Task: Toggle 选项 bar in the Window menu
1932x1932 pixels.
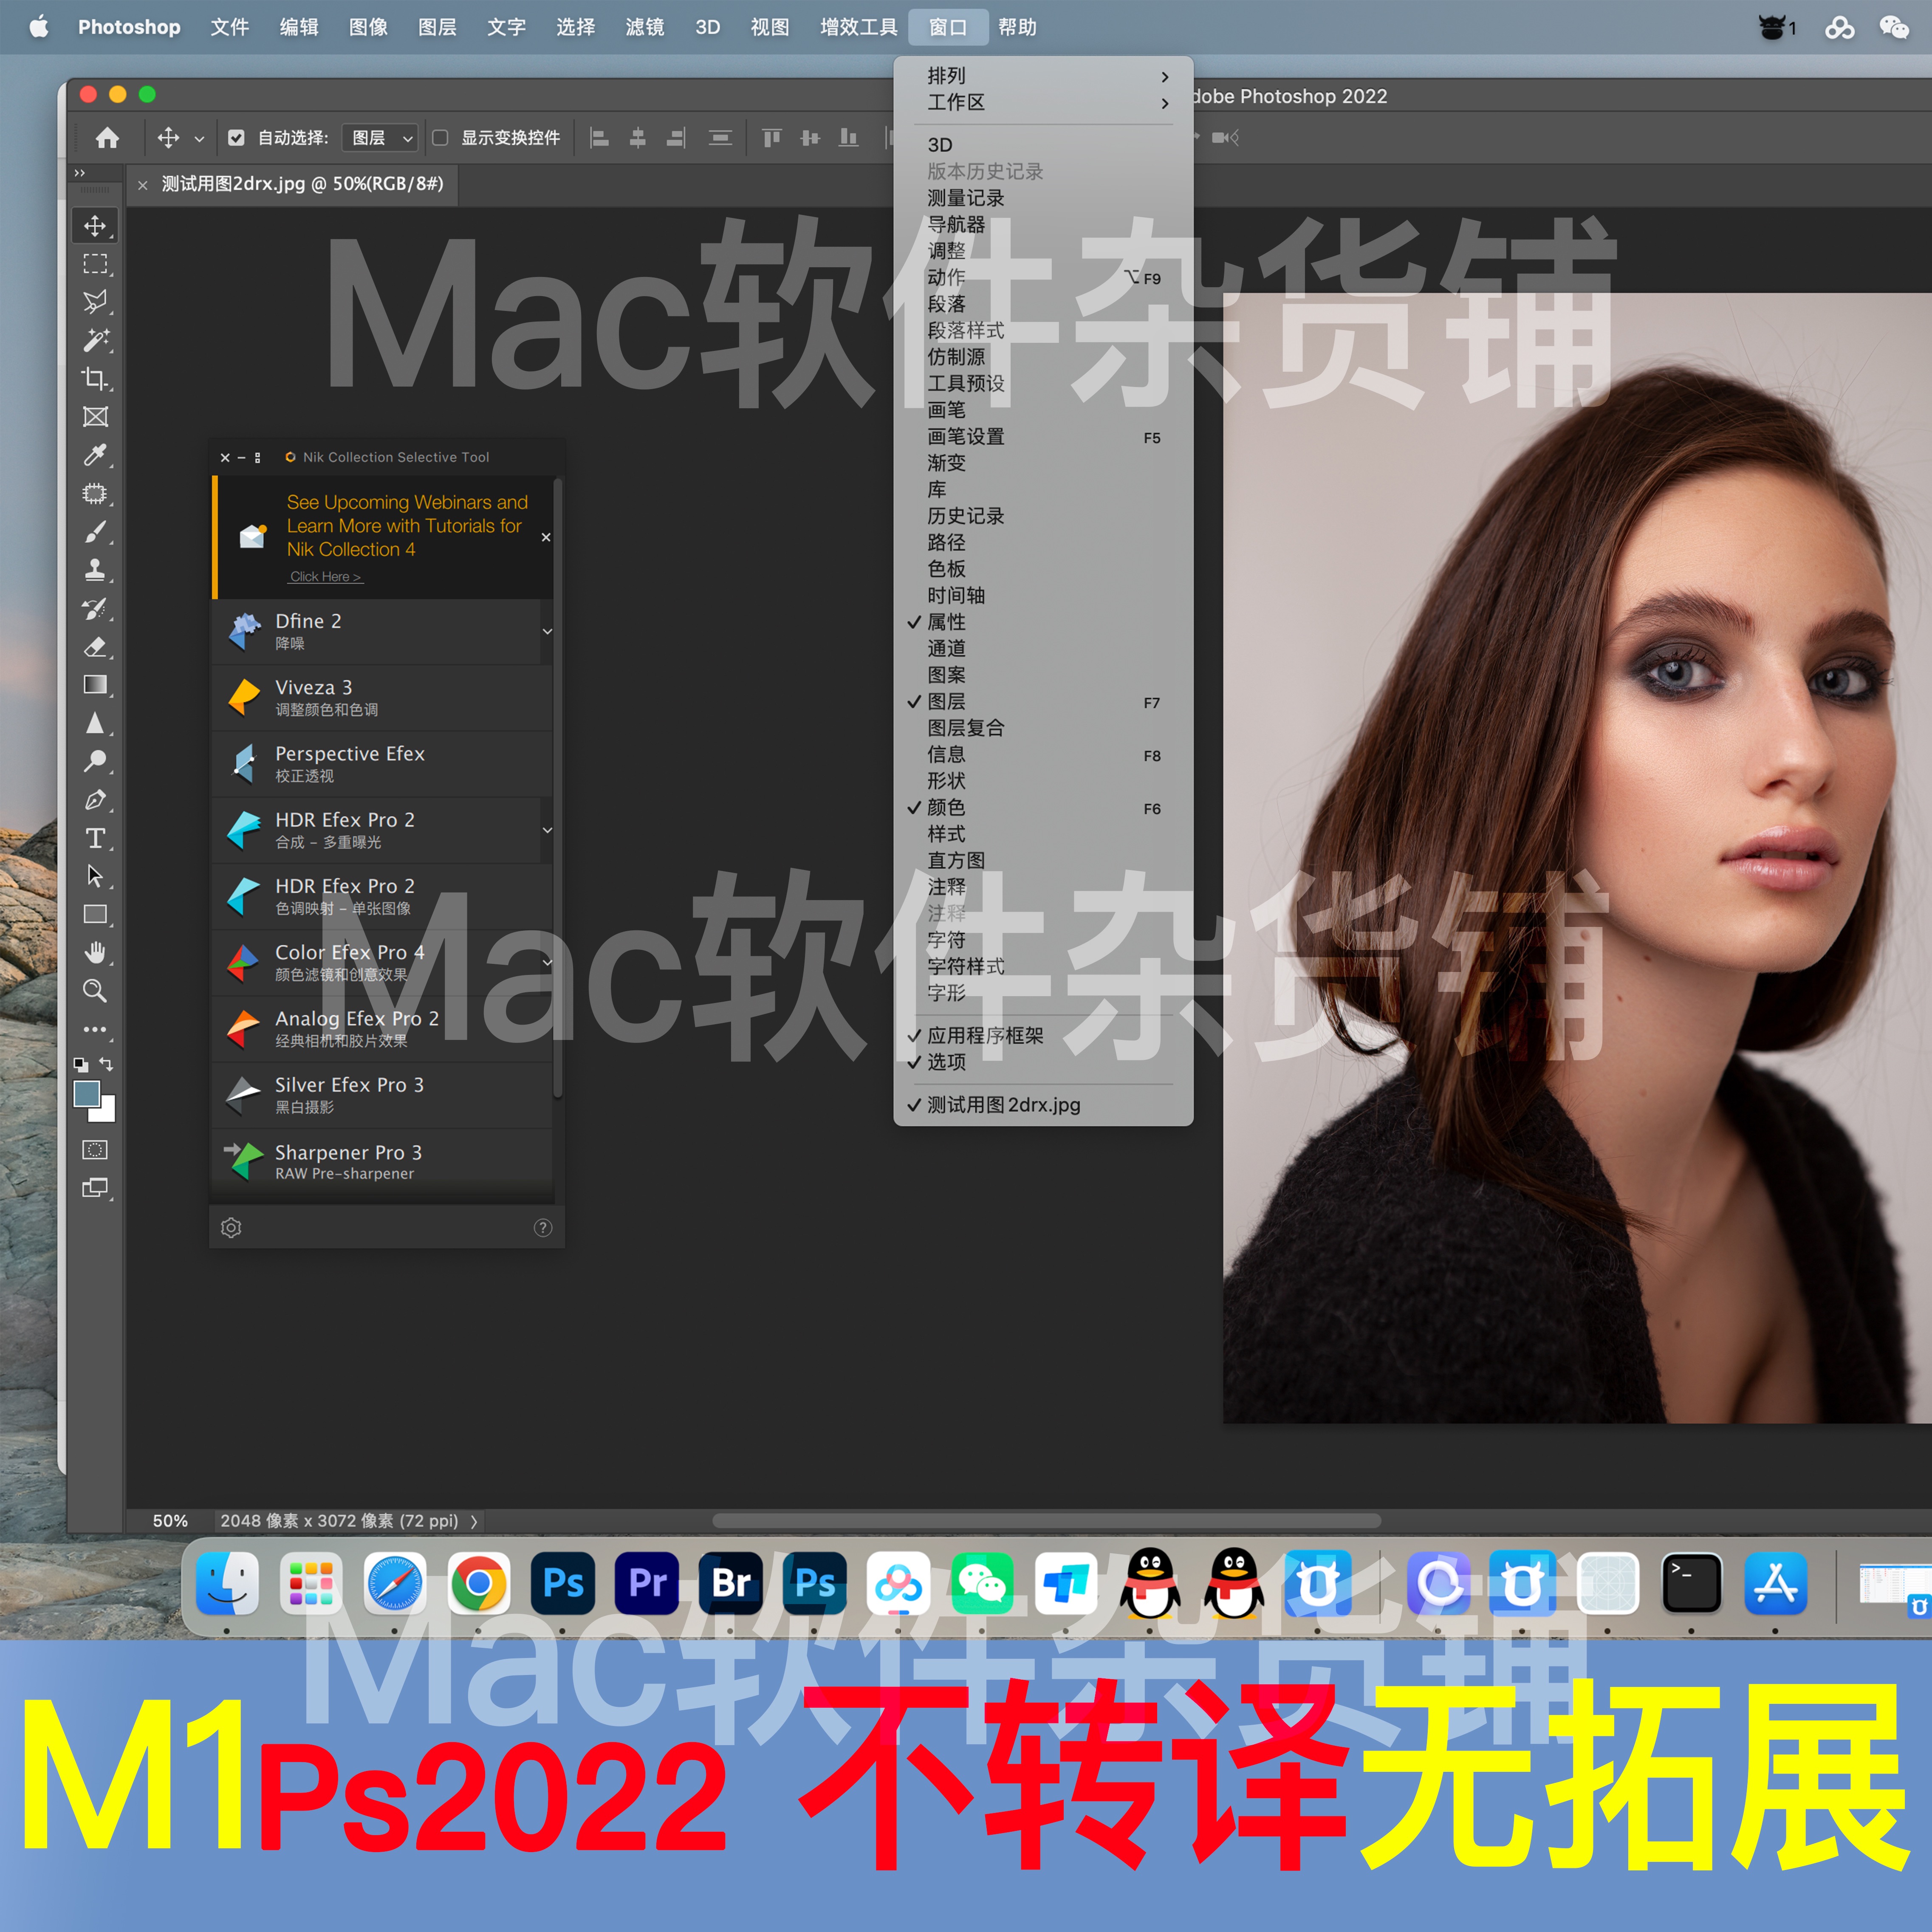Action: [1043, 1062]
